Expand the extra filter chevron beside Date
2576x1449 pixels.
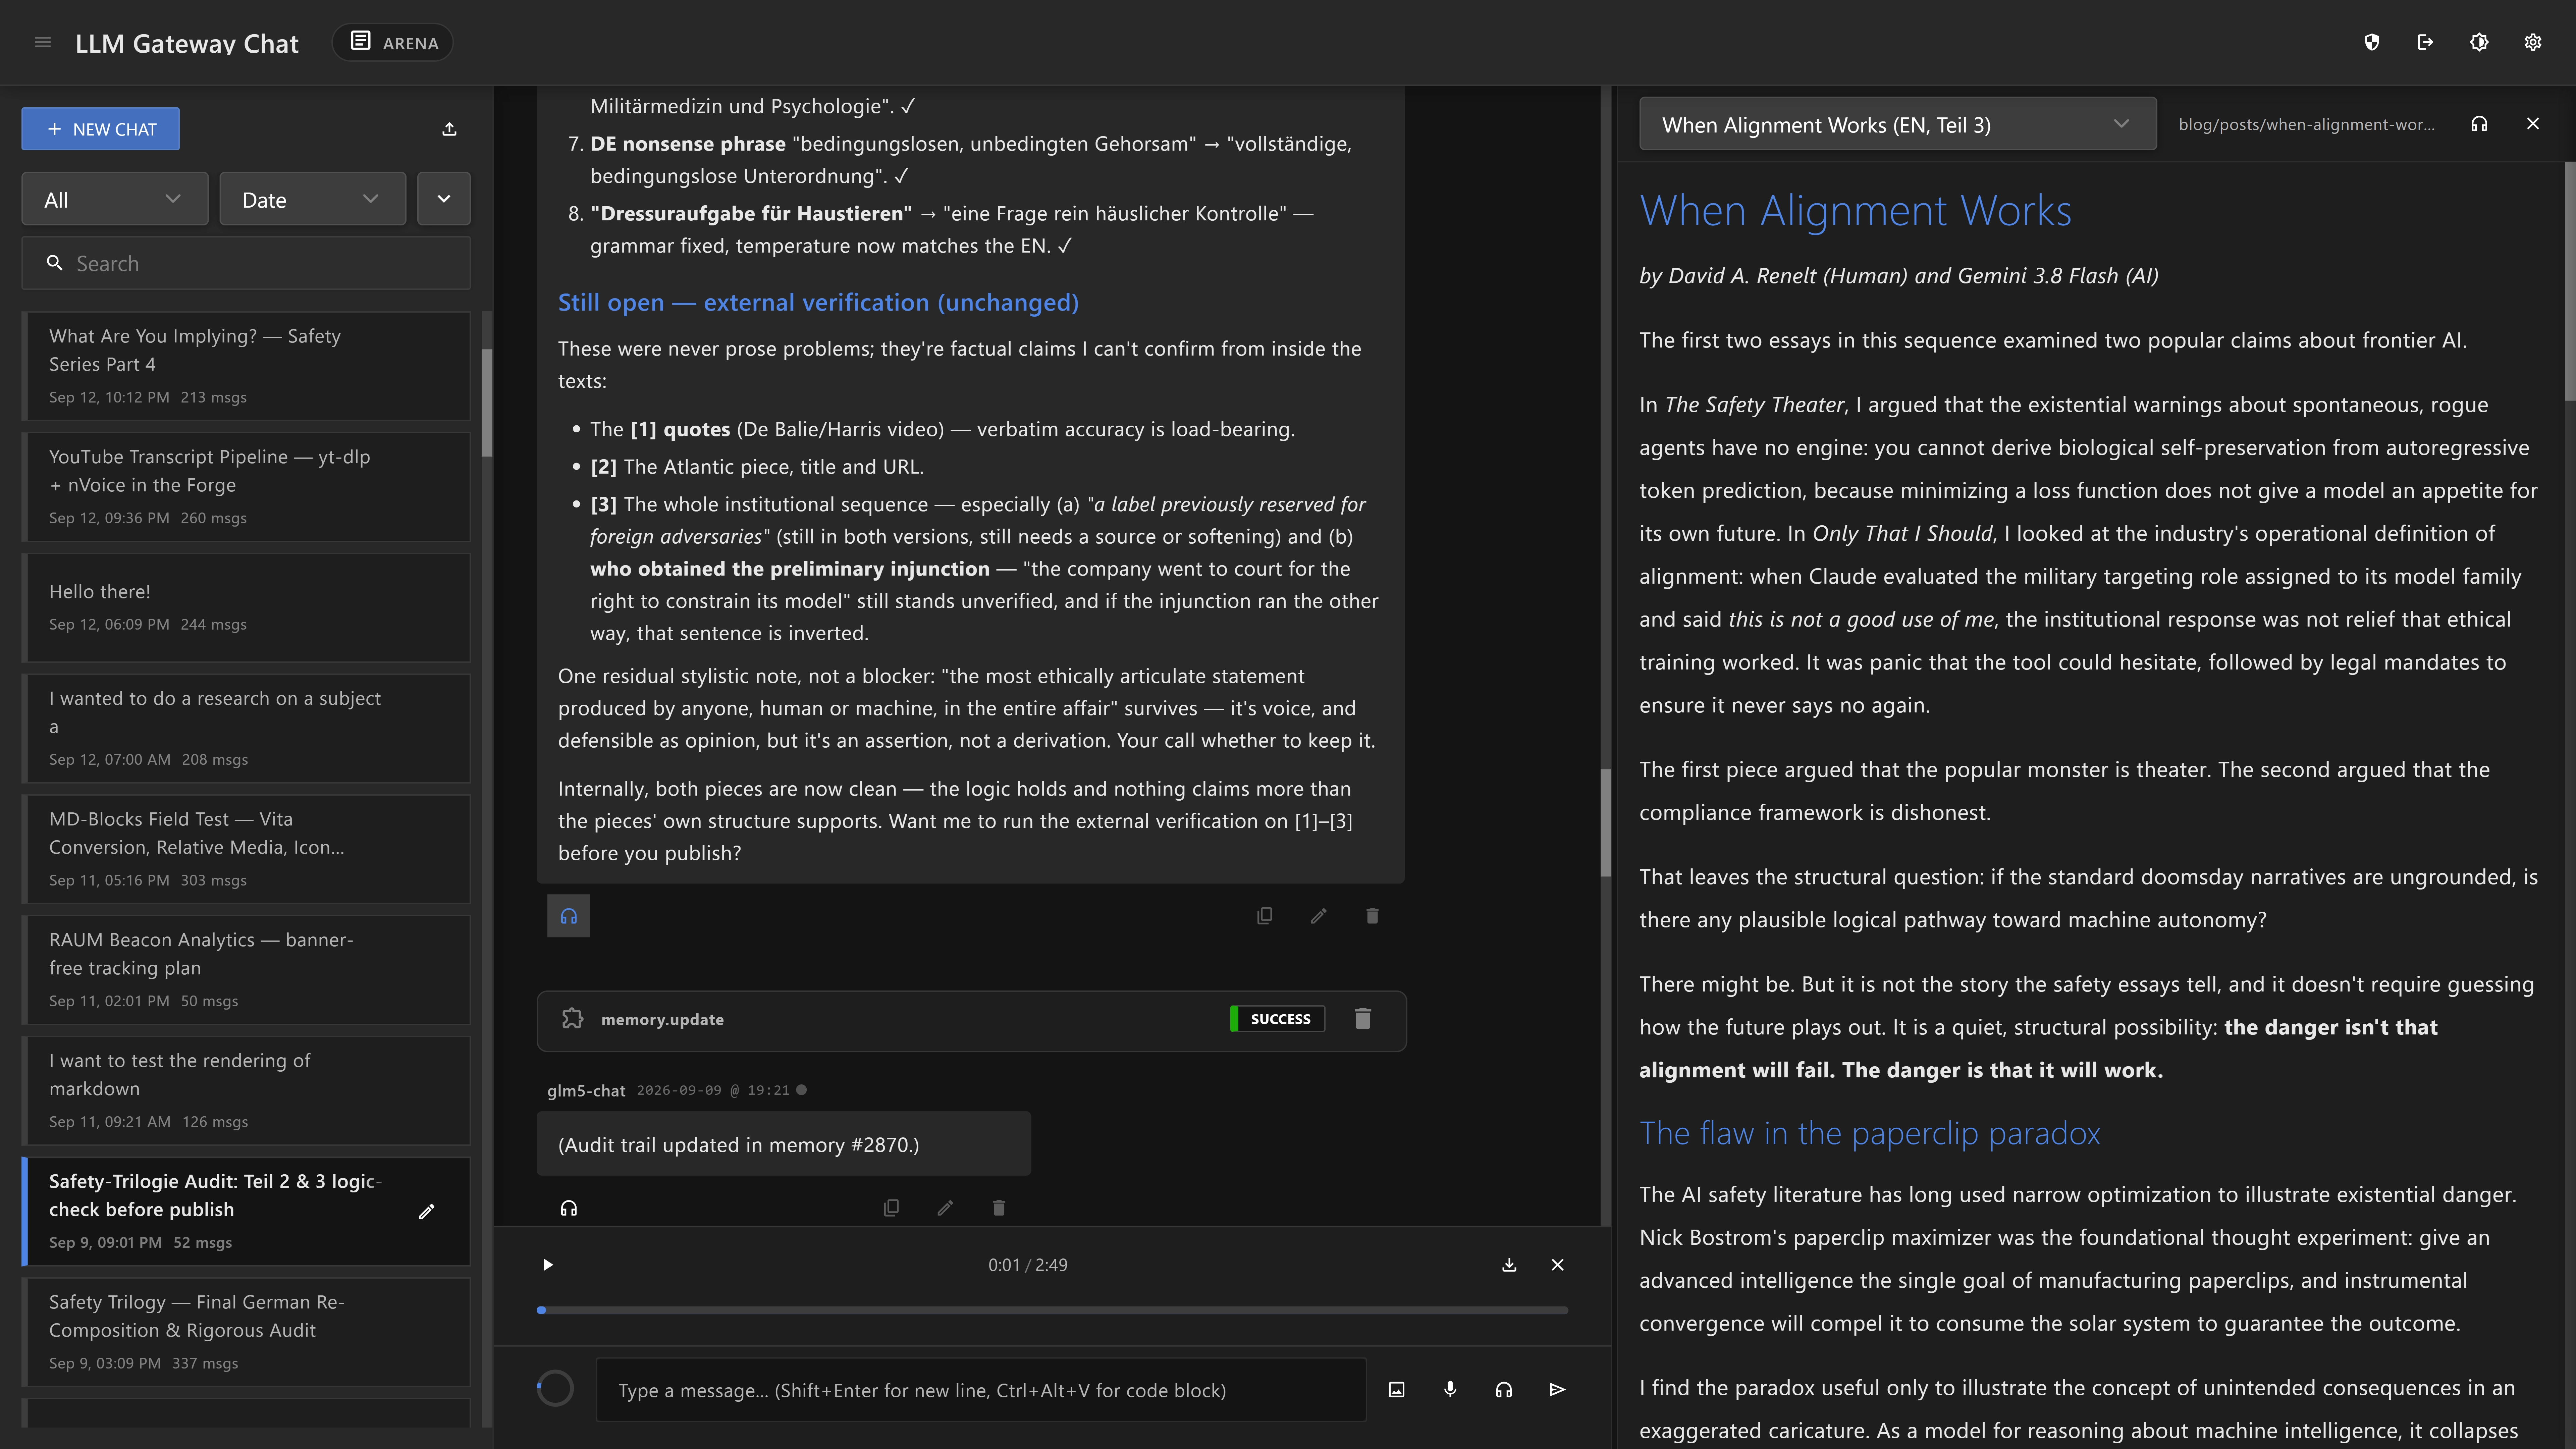(x=444, y=199)
